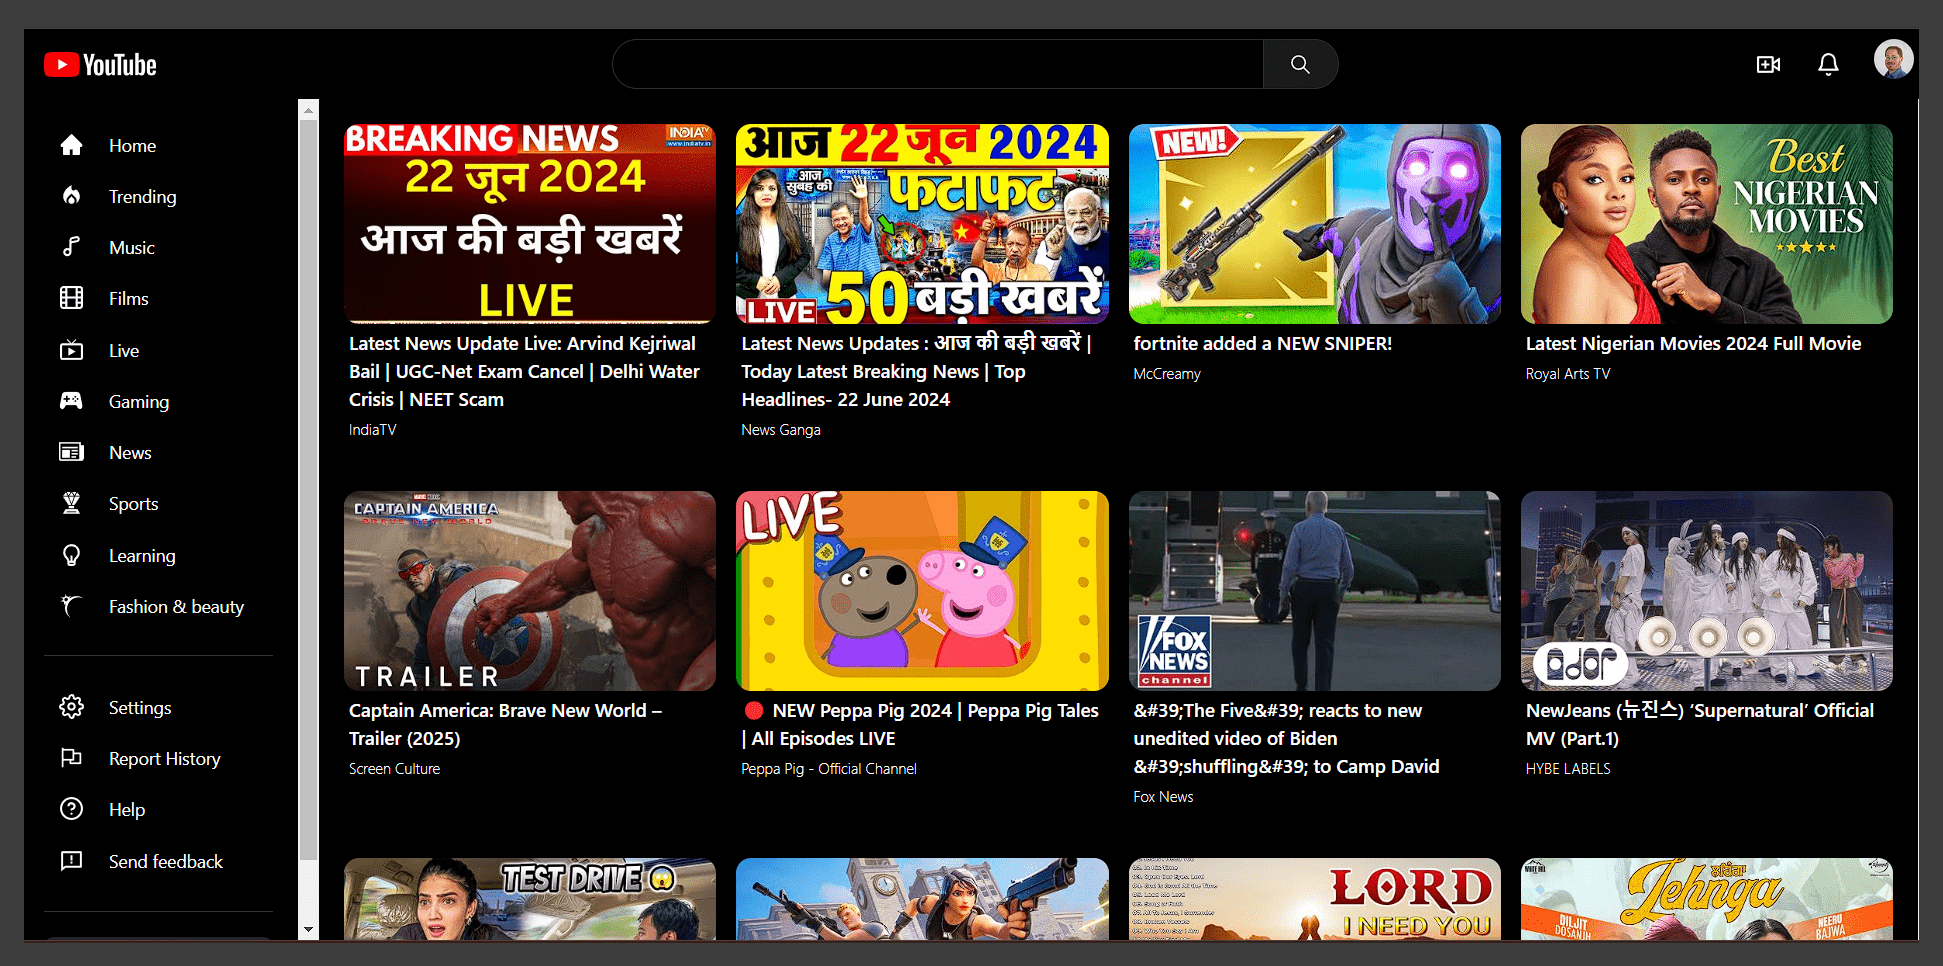Click the search magnifier button
The width and height of the screenshot is (1943, 966).
1299,65
